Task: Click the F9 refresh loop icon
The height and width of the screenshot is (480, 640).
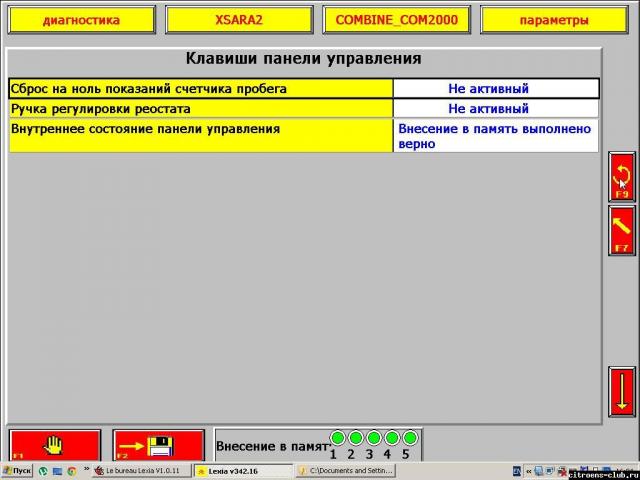Action: click(622, 177)
